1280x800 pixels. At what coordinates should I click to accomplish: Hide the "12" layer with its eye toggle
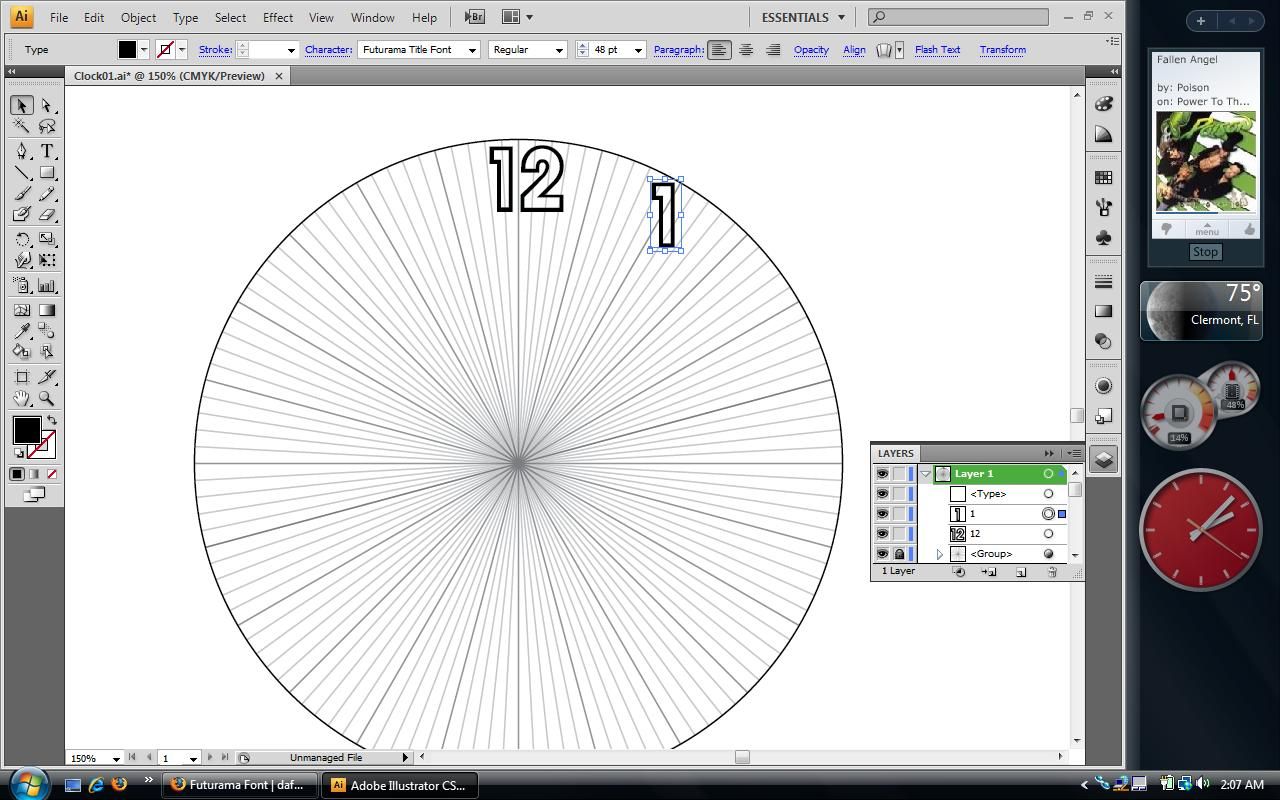[883, 533]
